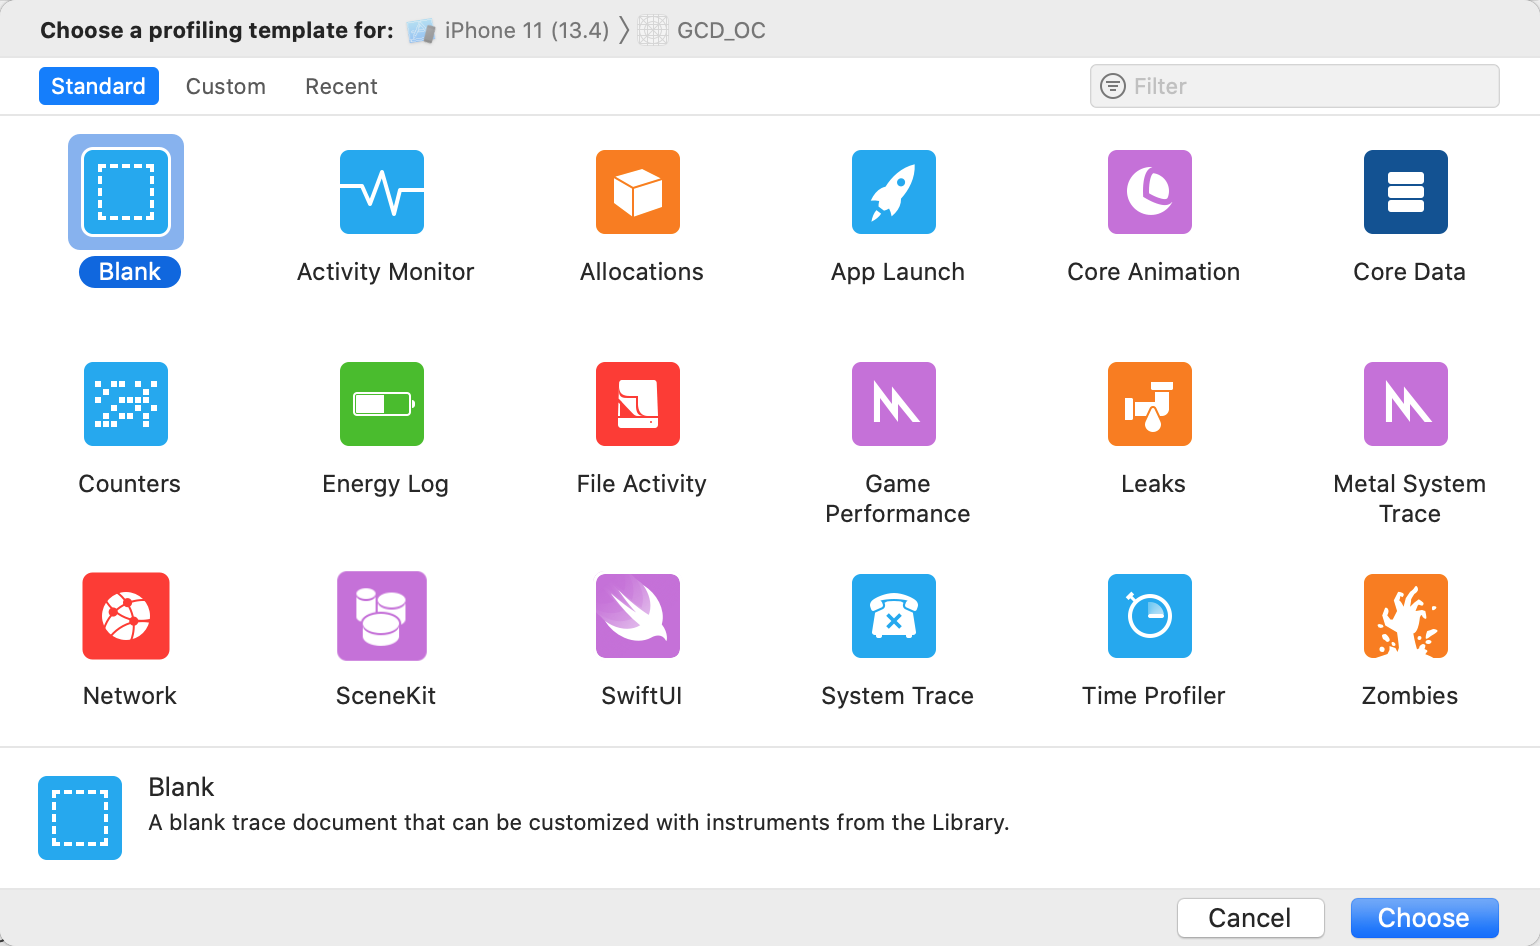
Task: Click the Game Performance label
Action: click(898, 499)
